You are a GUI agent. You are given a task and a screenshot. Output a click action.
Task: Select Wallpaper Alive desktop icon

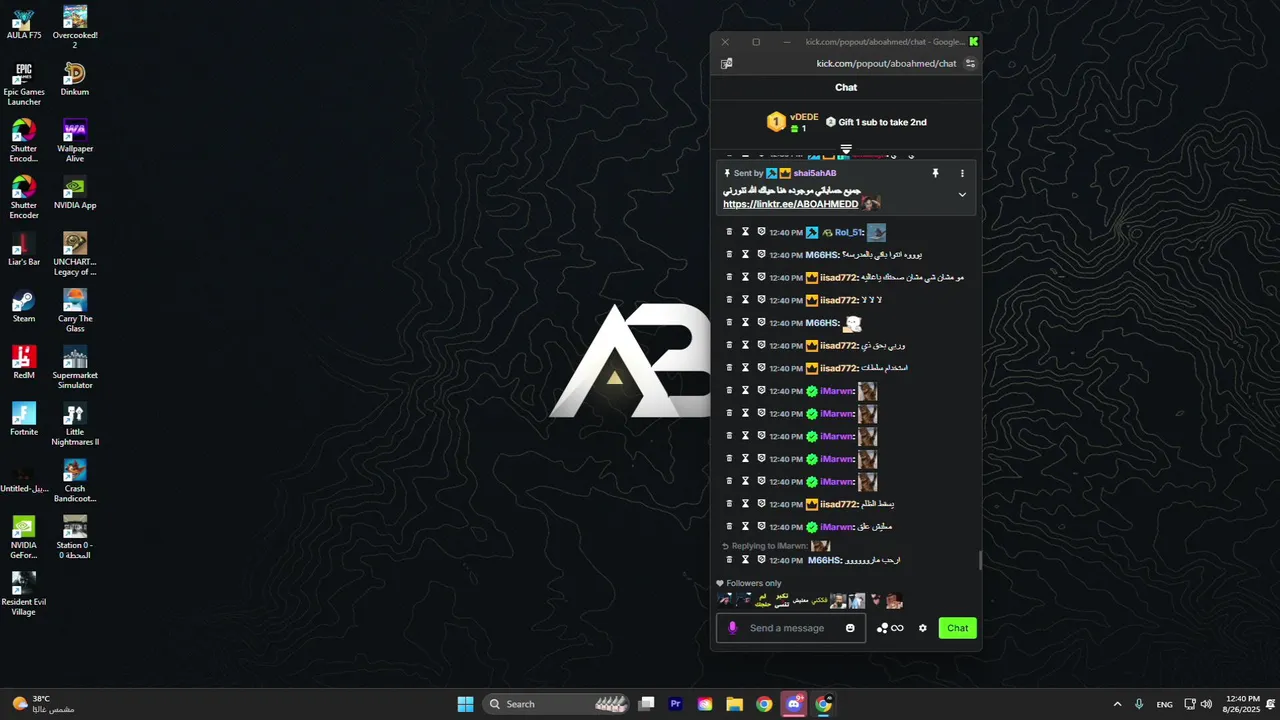[x=75, y=141]
